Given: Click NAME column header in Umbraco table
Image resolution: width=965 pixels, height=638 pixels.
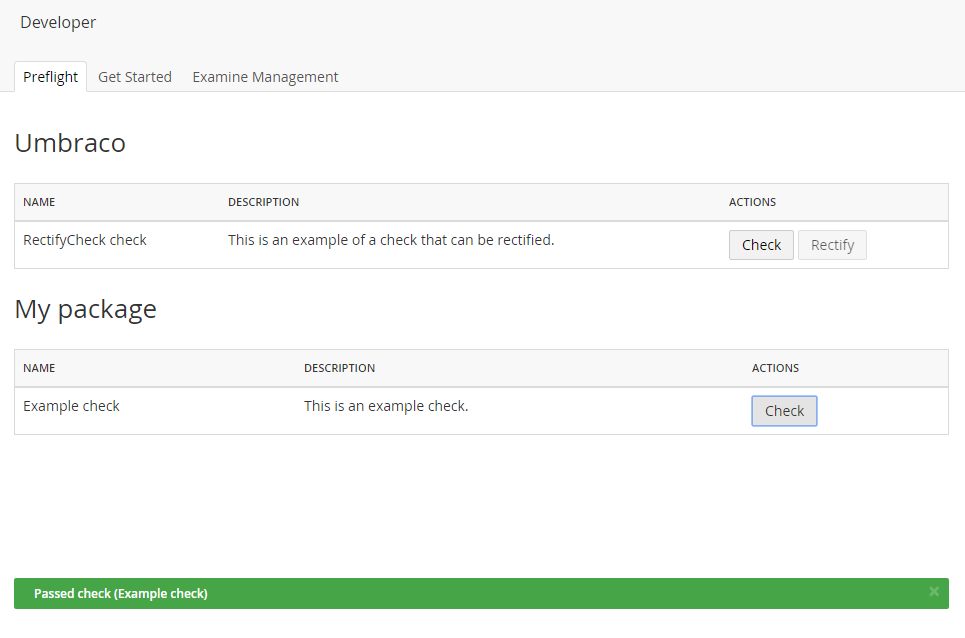Looking at the screenshot, I should pos(39,202).
